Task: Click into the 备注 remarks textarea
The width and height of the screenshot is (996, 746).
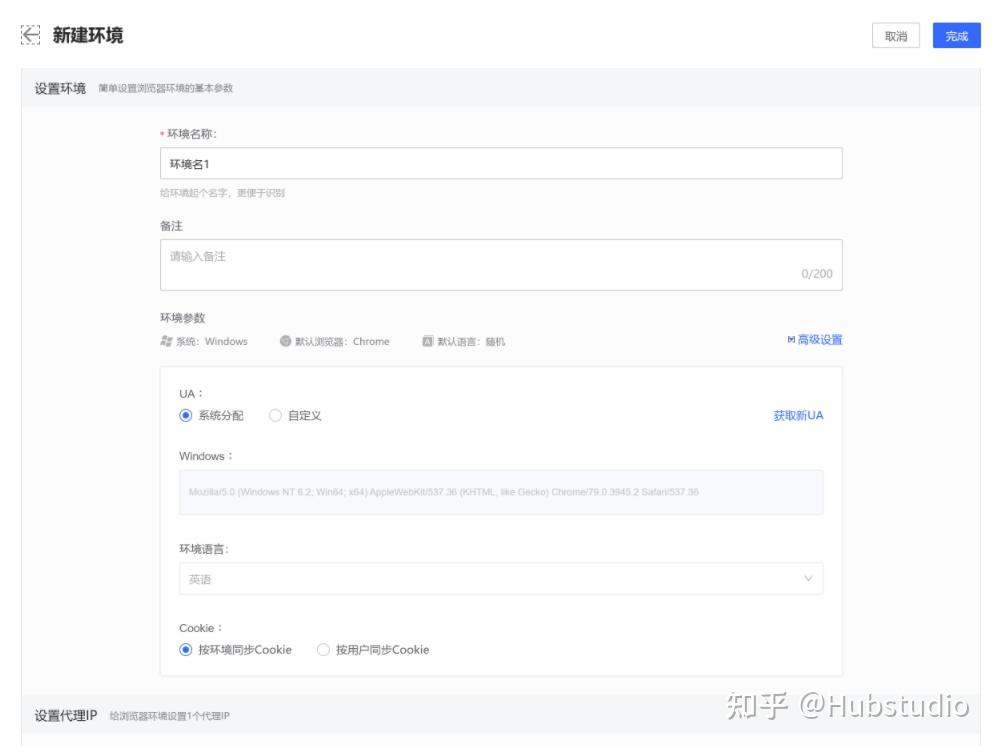Action: coord(501,265)
